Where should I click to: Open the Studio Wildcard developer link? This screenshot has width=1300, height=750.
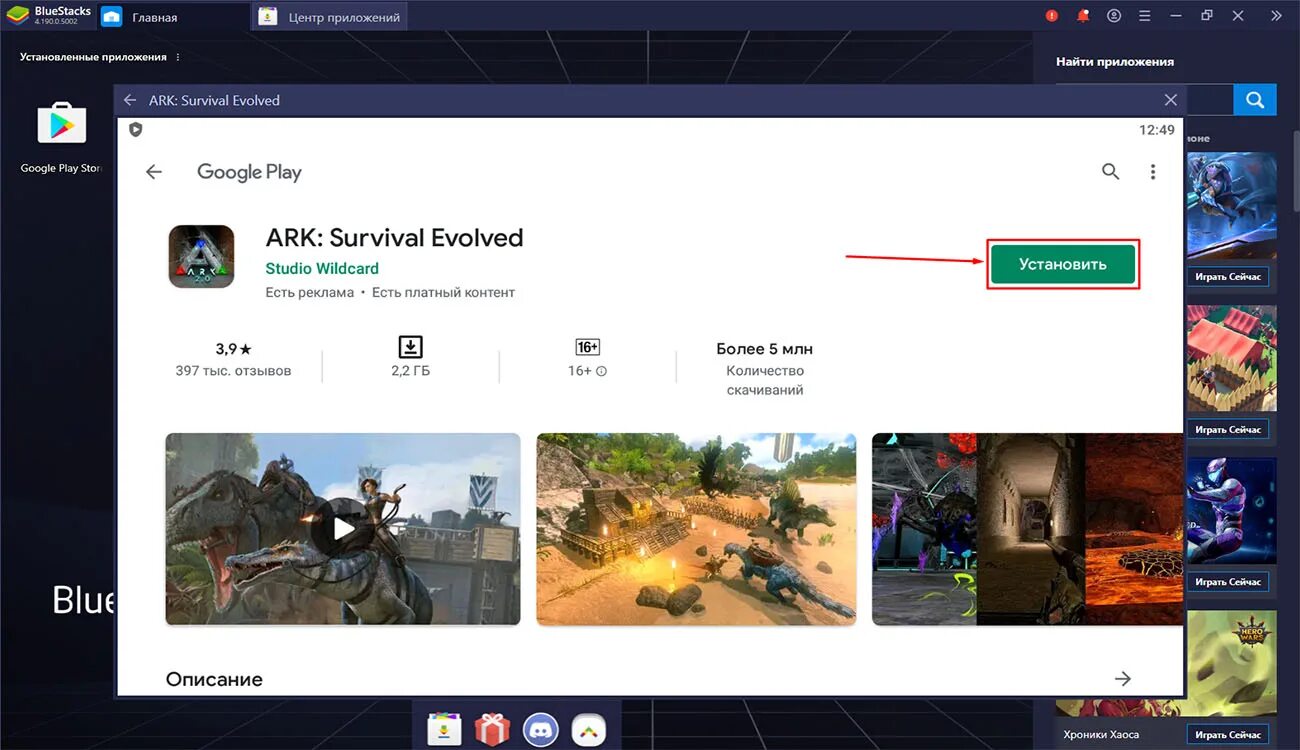[x=322, y=268]
